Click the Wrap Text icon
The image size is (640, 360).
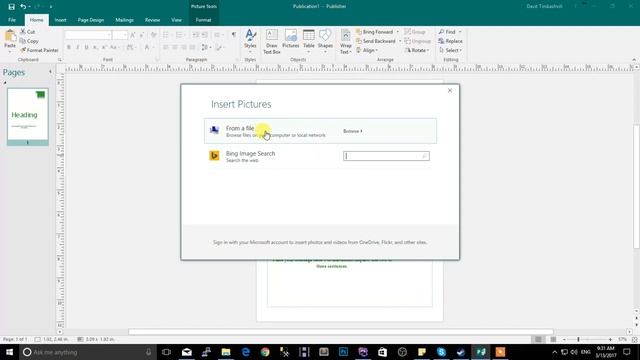(346, 36)
